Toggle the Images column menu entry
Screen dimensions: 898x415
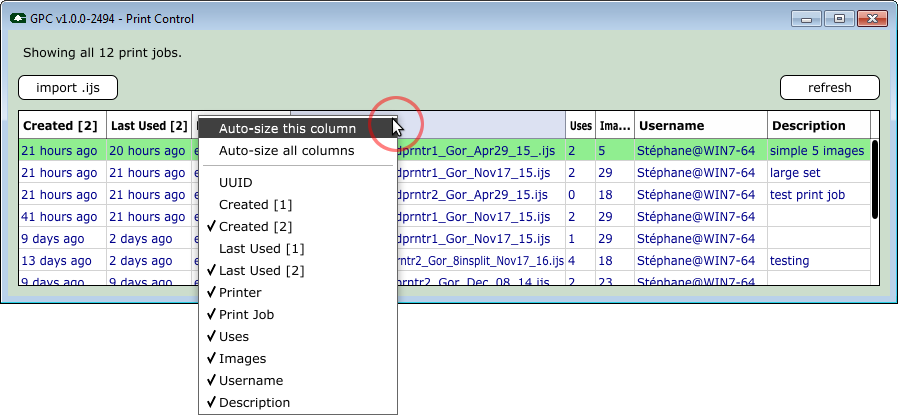point(243,359)
